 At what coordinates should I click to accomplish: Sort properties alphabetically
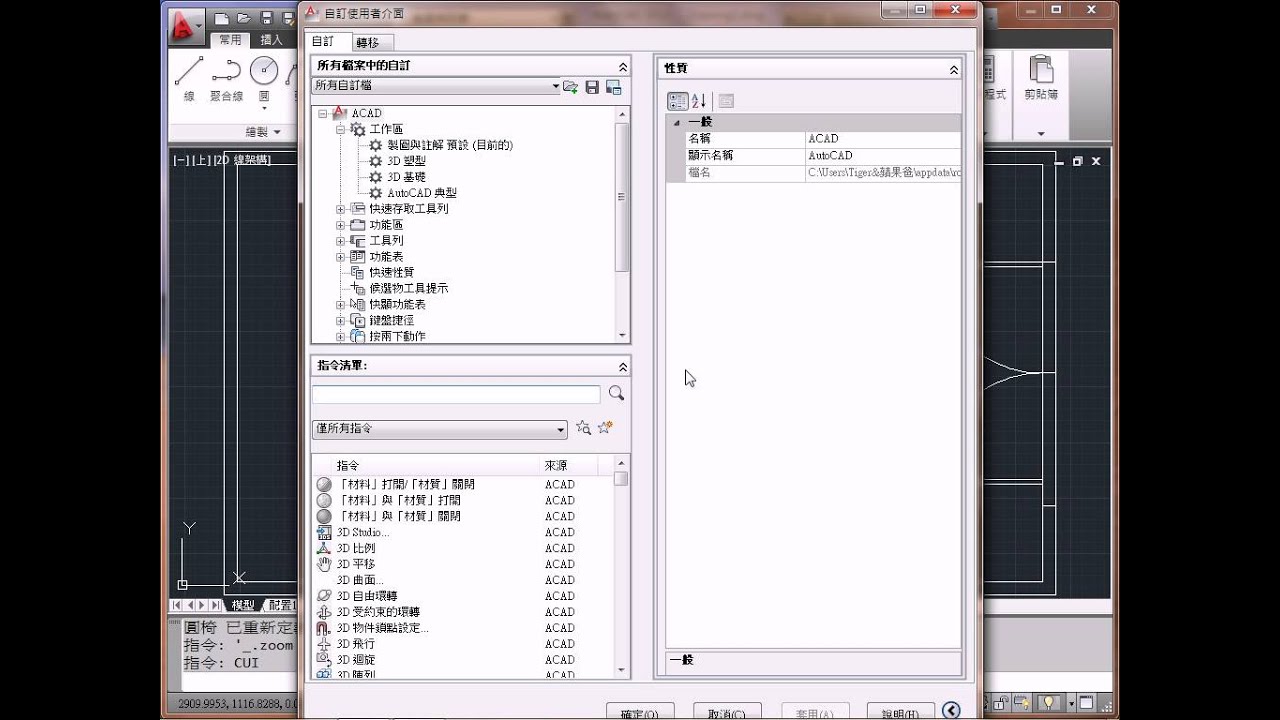(x=699, y=101)
